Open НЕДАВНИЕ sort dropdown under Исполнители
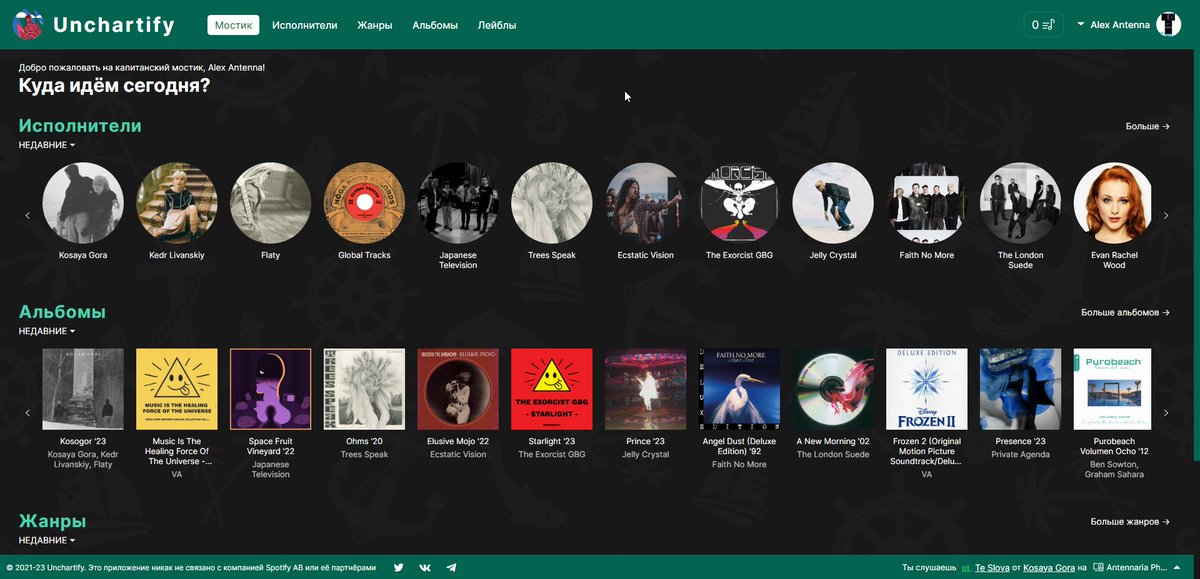The height and width of the screenshot is (579, 1200). (47, 145)
